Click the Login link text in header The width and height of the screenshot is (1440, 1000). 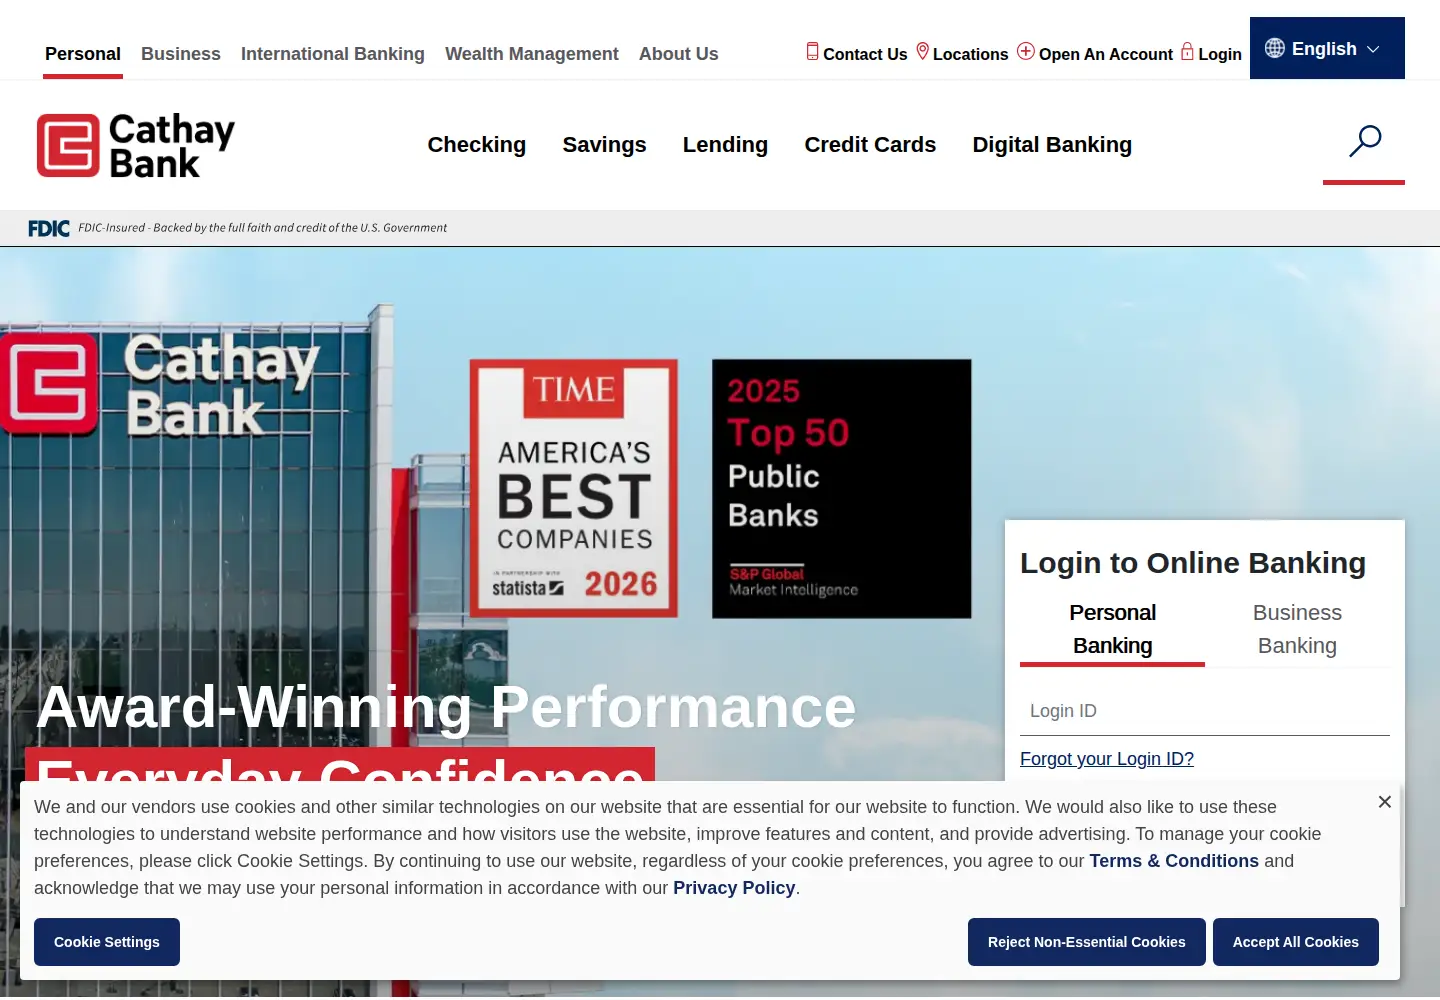pyautogui.click(x=1220, y=54)
